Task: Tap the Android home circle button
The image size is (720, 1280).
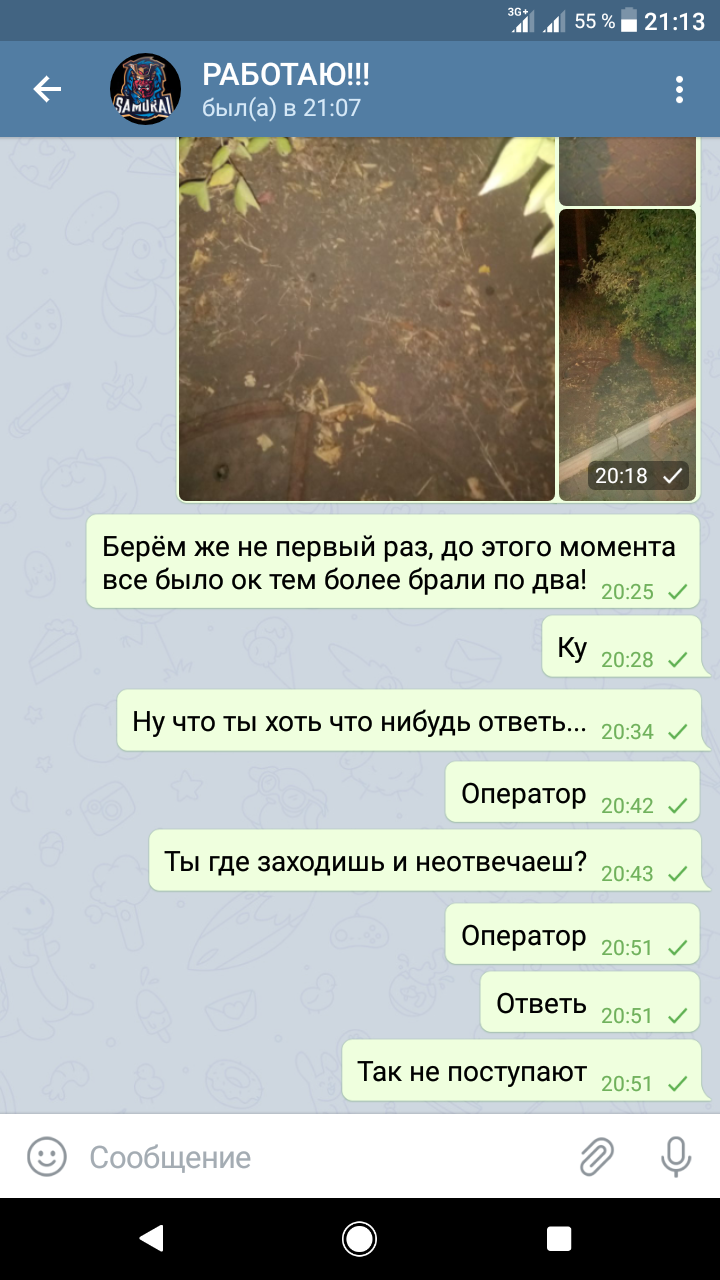Action: coord(359,1238)
